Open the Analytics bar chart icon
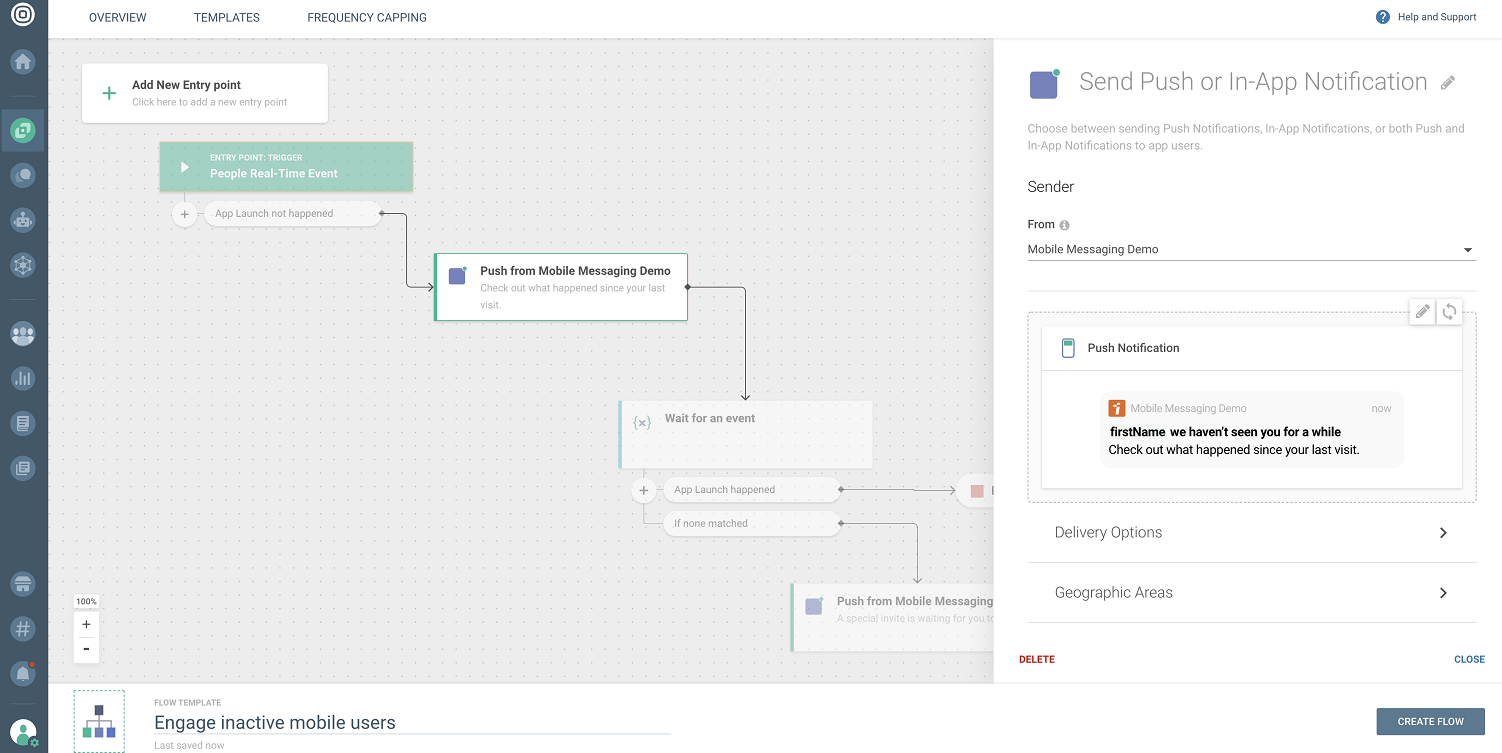 pos(23,379)
